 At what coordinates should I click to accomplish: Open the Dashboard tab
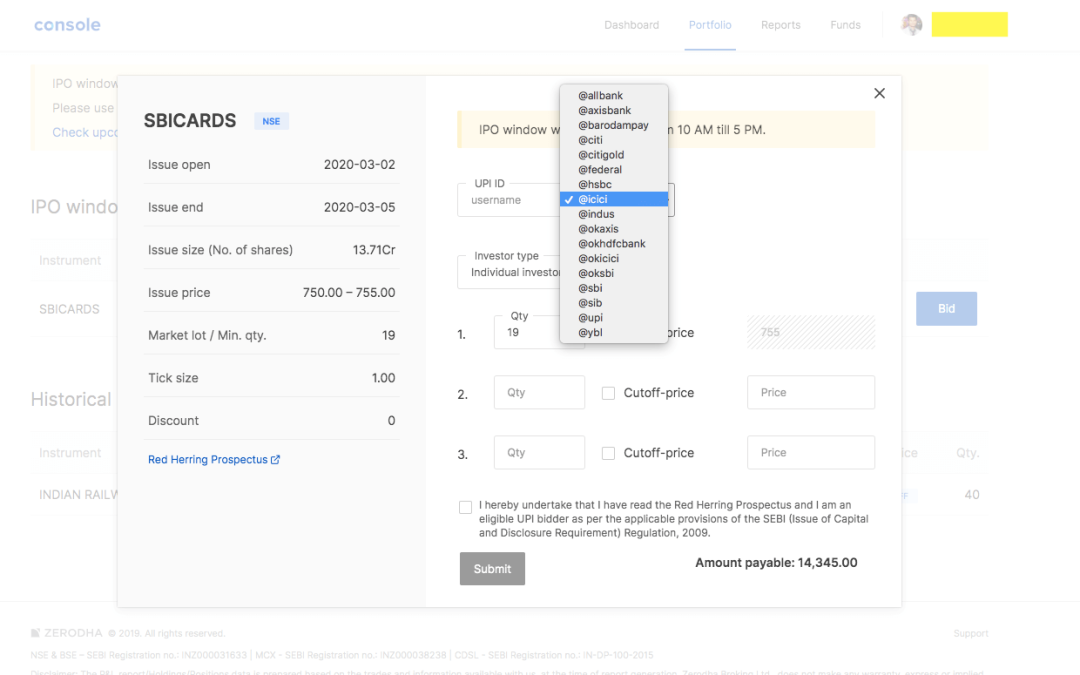[x=632, y=25]
